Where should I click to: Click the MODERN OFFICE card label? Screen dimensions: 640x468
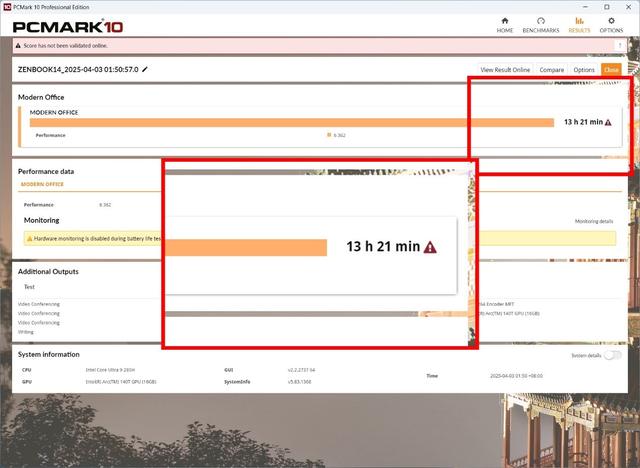click(53, 112)
